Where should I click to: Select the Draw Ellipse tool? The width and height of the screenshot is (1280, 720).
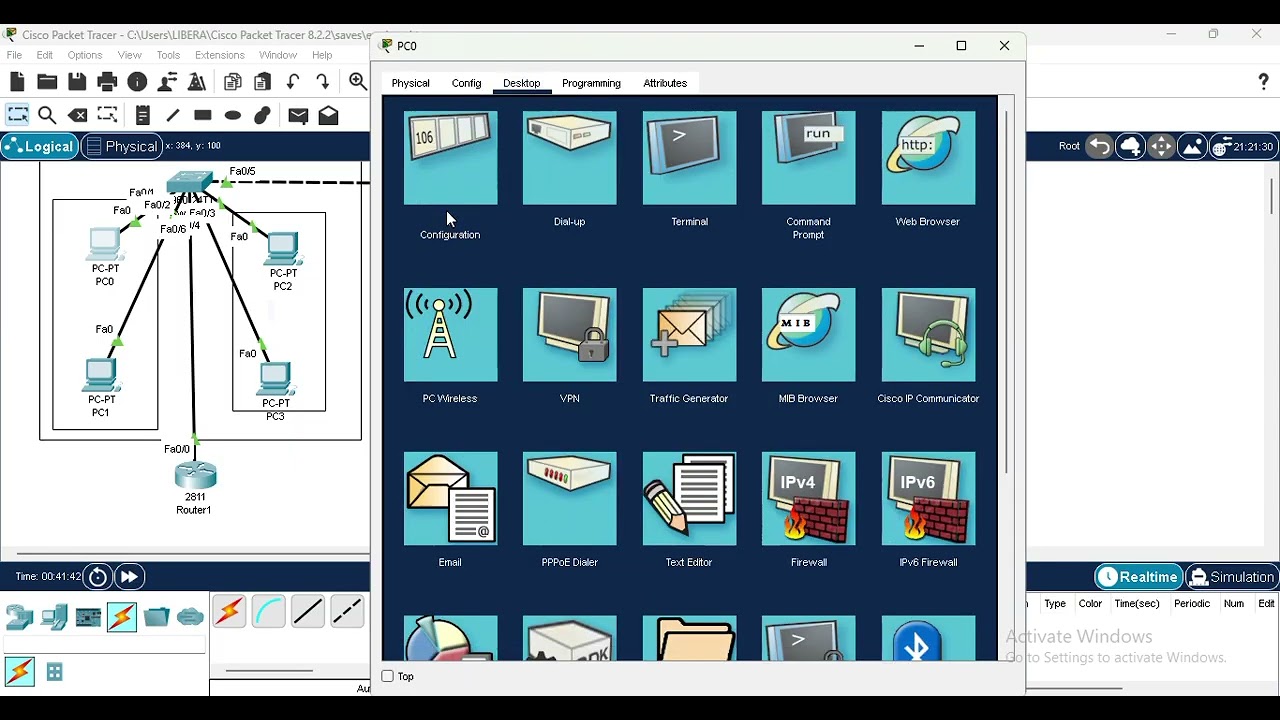233,116
